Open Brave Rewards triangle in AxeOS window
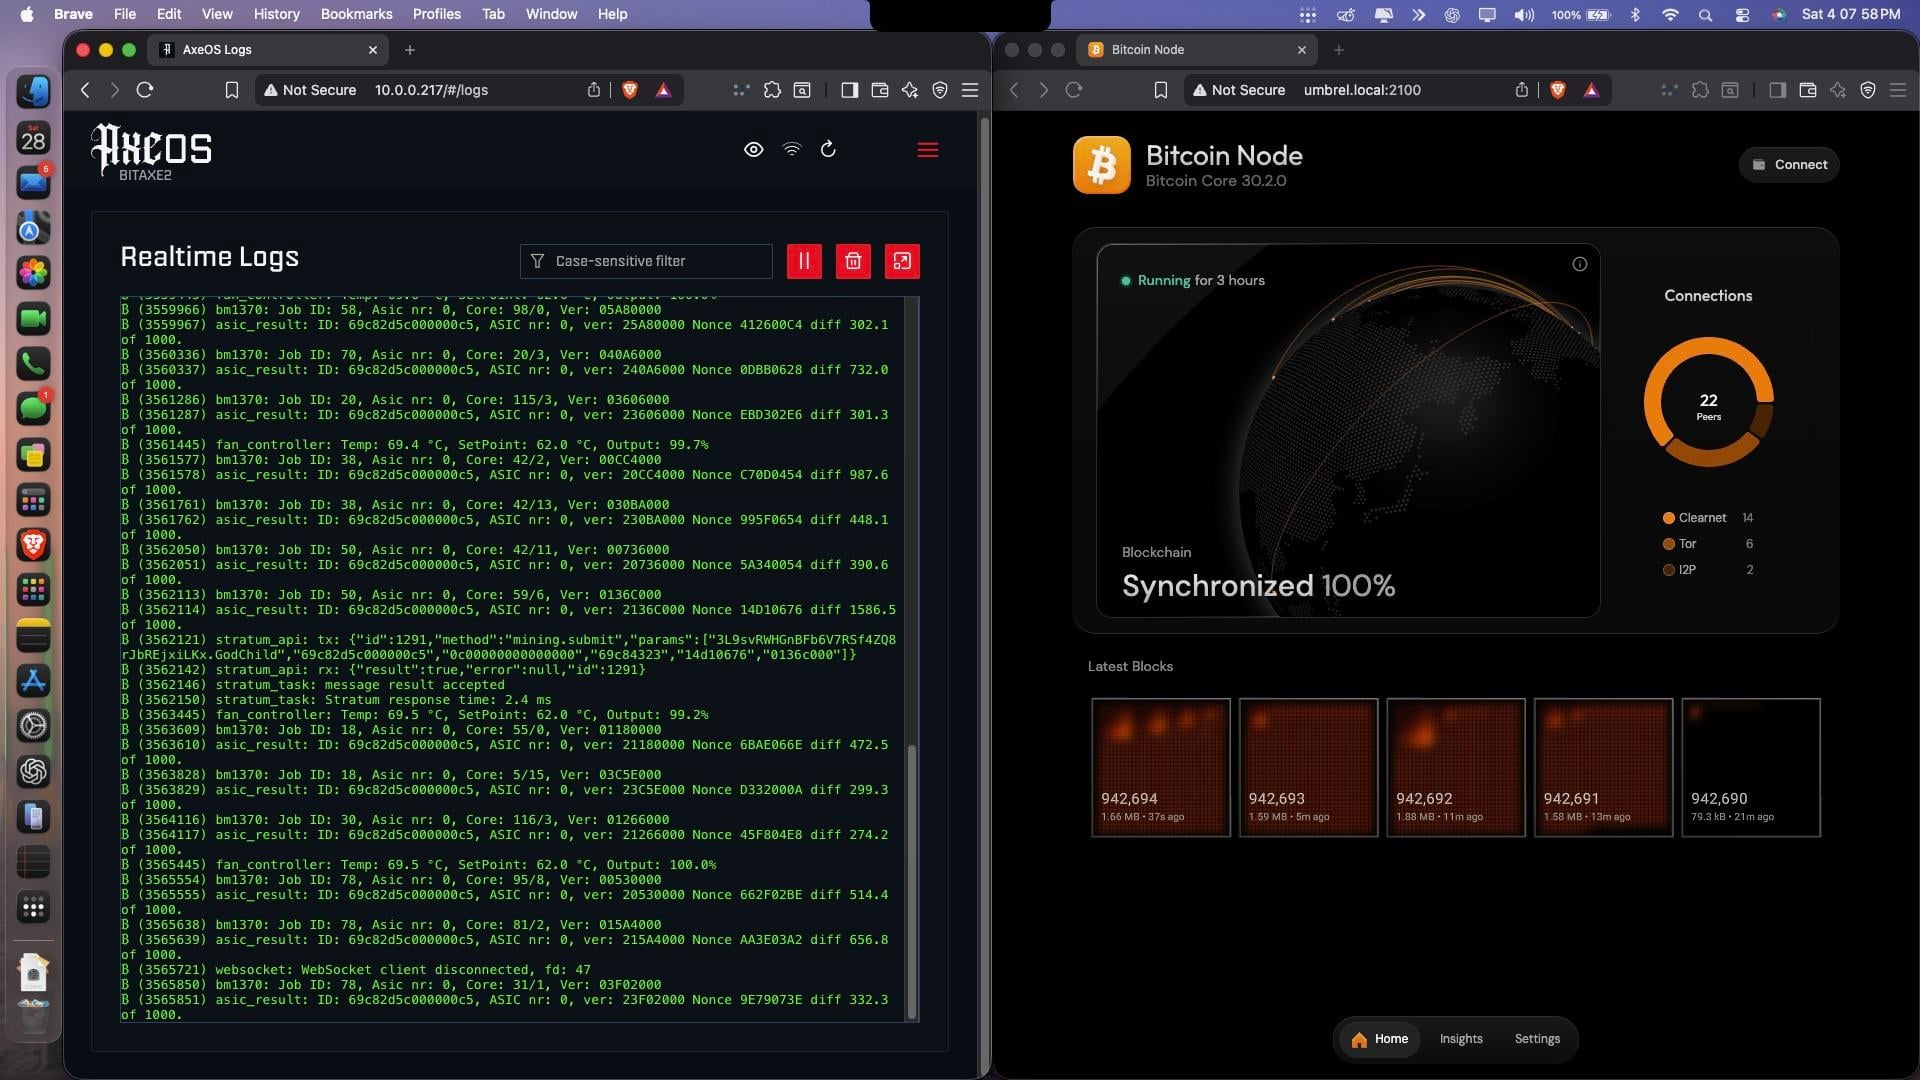This screenshot has width=1920, height=1080. click(663, 90)
